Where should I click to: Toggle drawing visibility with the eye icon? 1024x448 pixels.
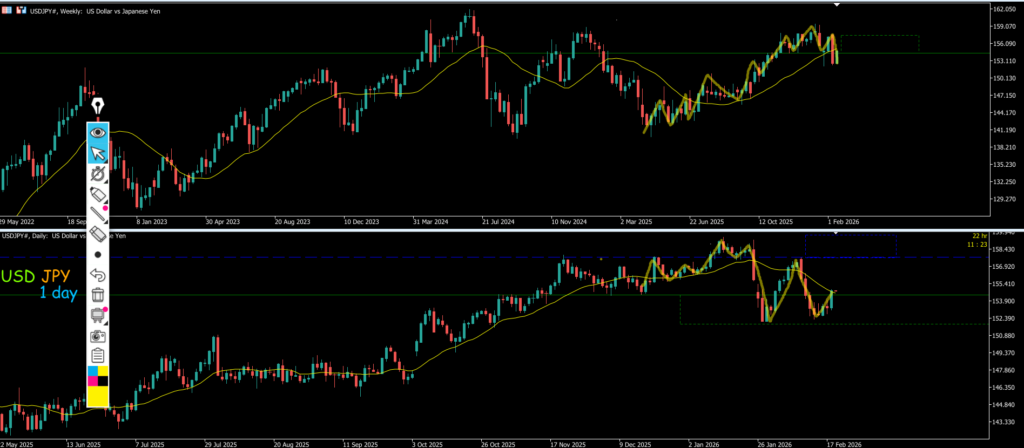point(98,132)
